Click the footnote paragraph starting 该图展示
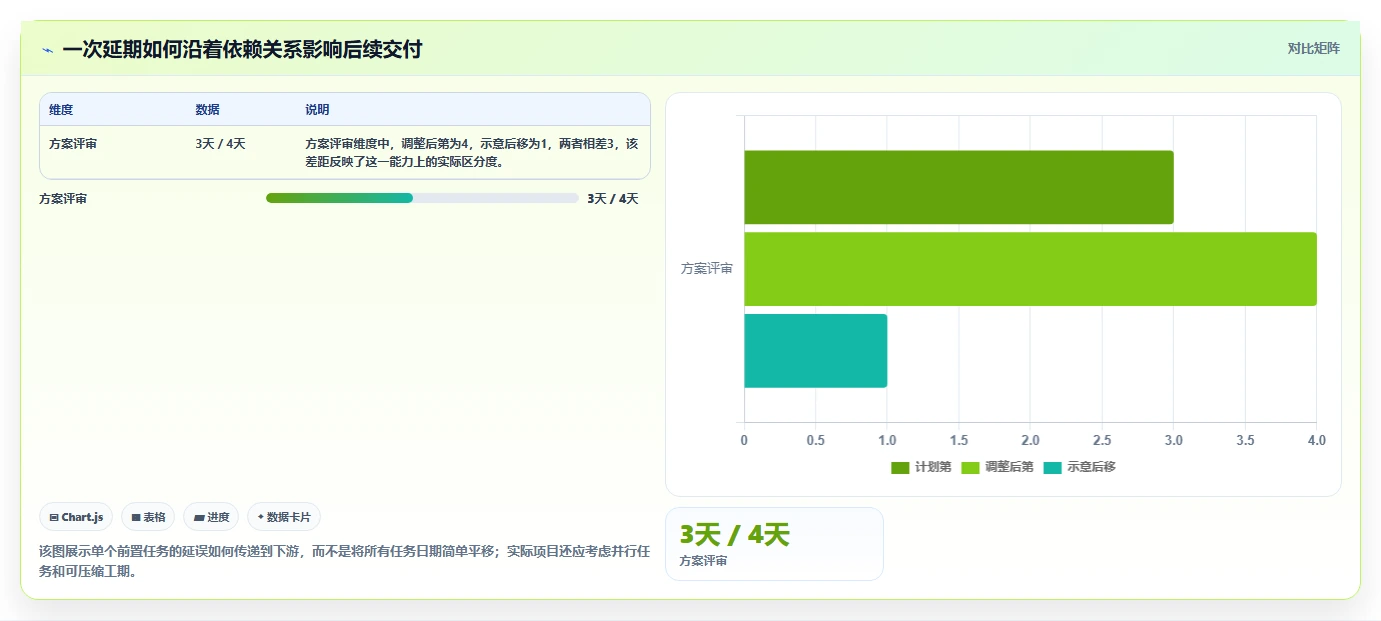Viewport: 1381px width, 621px height. click(x=345, y=561)
